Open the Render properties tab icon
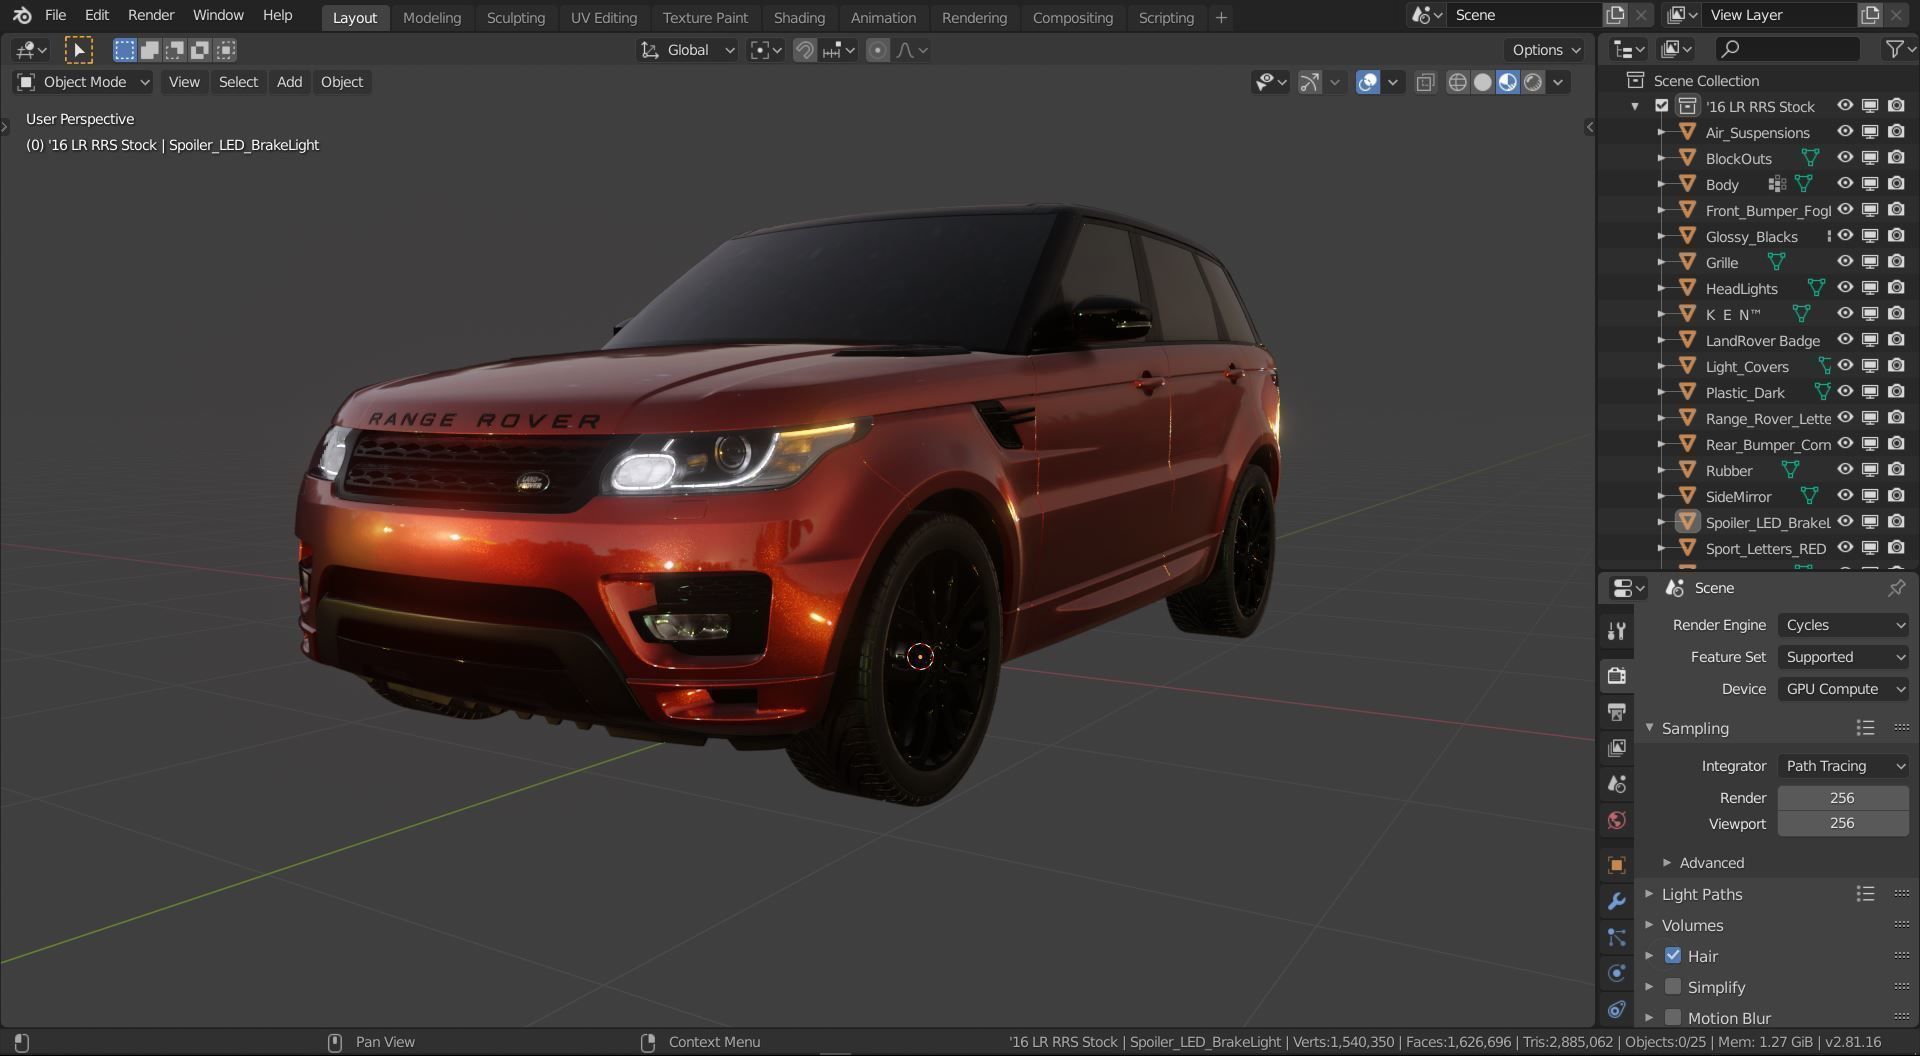The height and width of the screenshot is (1056, 1920). (1616, 676)
